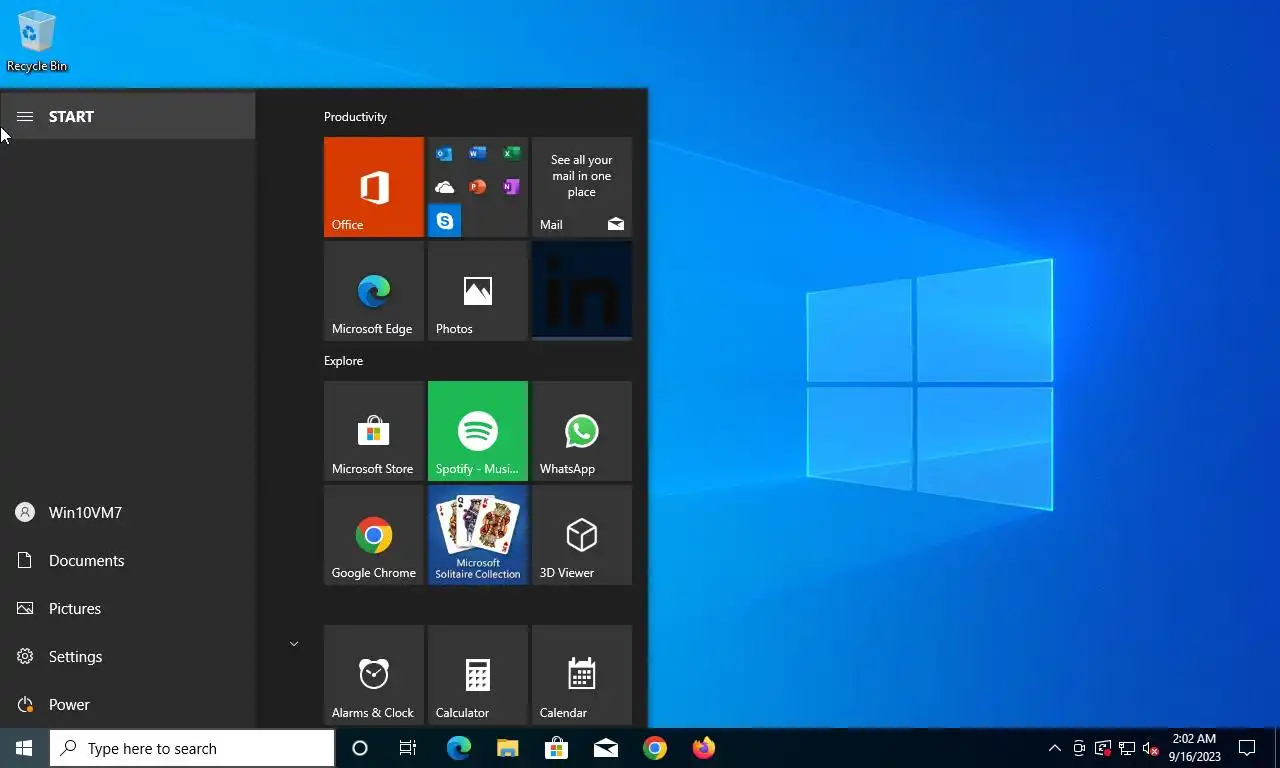Click the Explore group heading

(x=343, y=361)
